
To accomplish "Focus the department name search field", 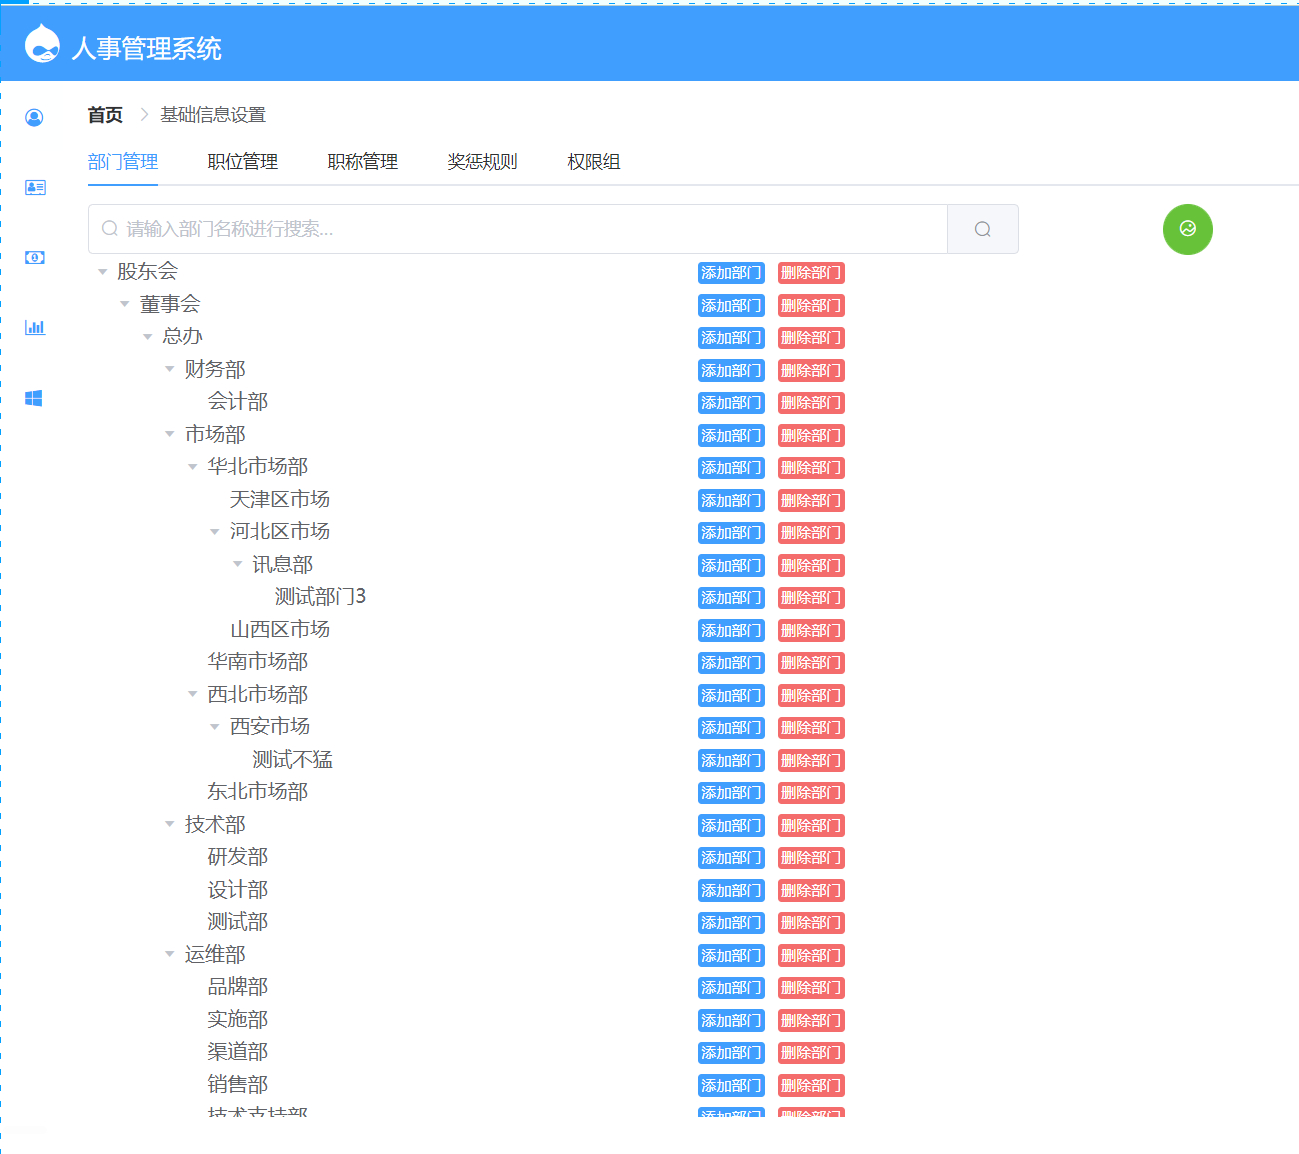I will [518, 229].
